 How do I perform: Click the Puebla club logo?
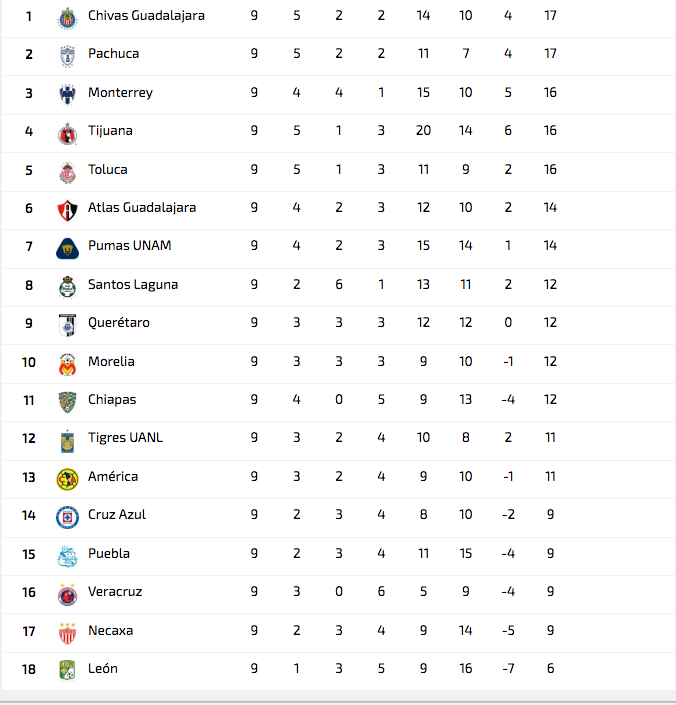click(x=67, y=557)
